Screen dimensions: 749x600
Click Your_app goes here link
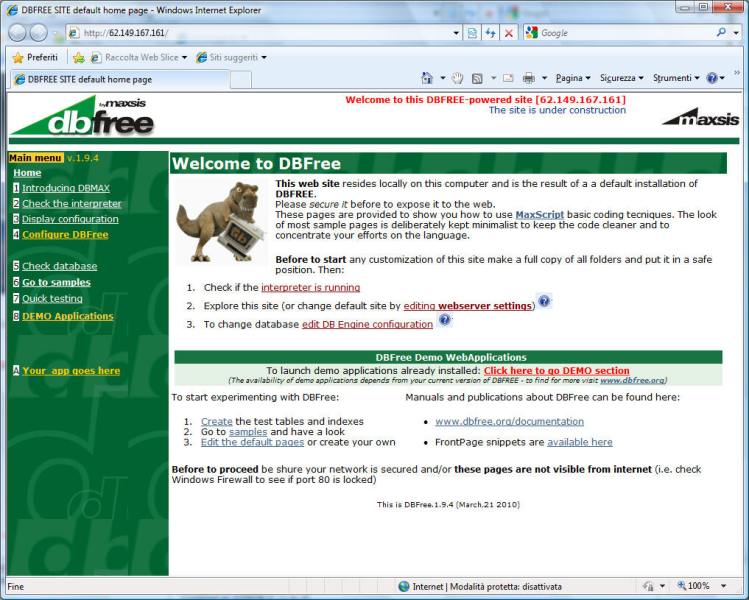(71, 371)
